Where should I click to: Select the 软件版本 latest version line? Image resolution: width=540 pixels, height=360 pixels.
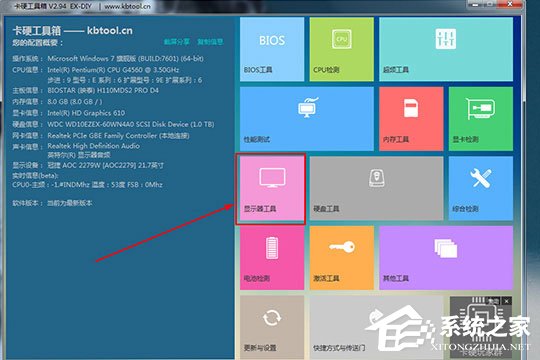click(52, 203)
